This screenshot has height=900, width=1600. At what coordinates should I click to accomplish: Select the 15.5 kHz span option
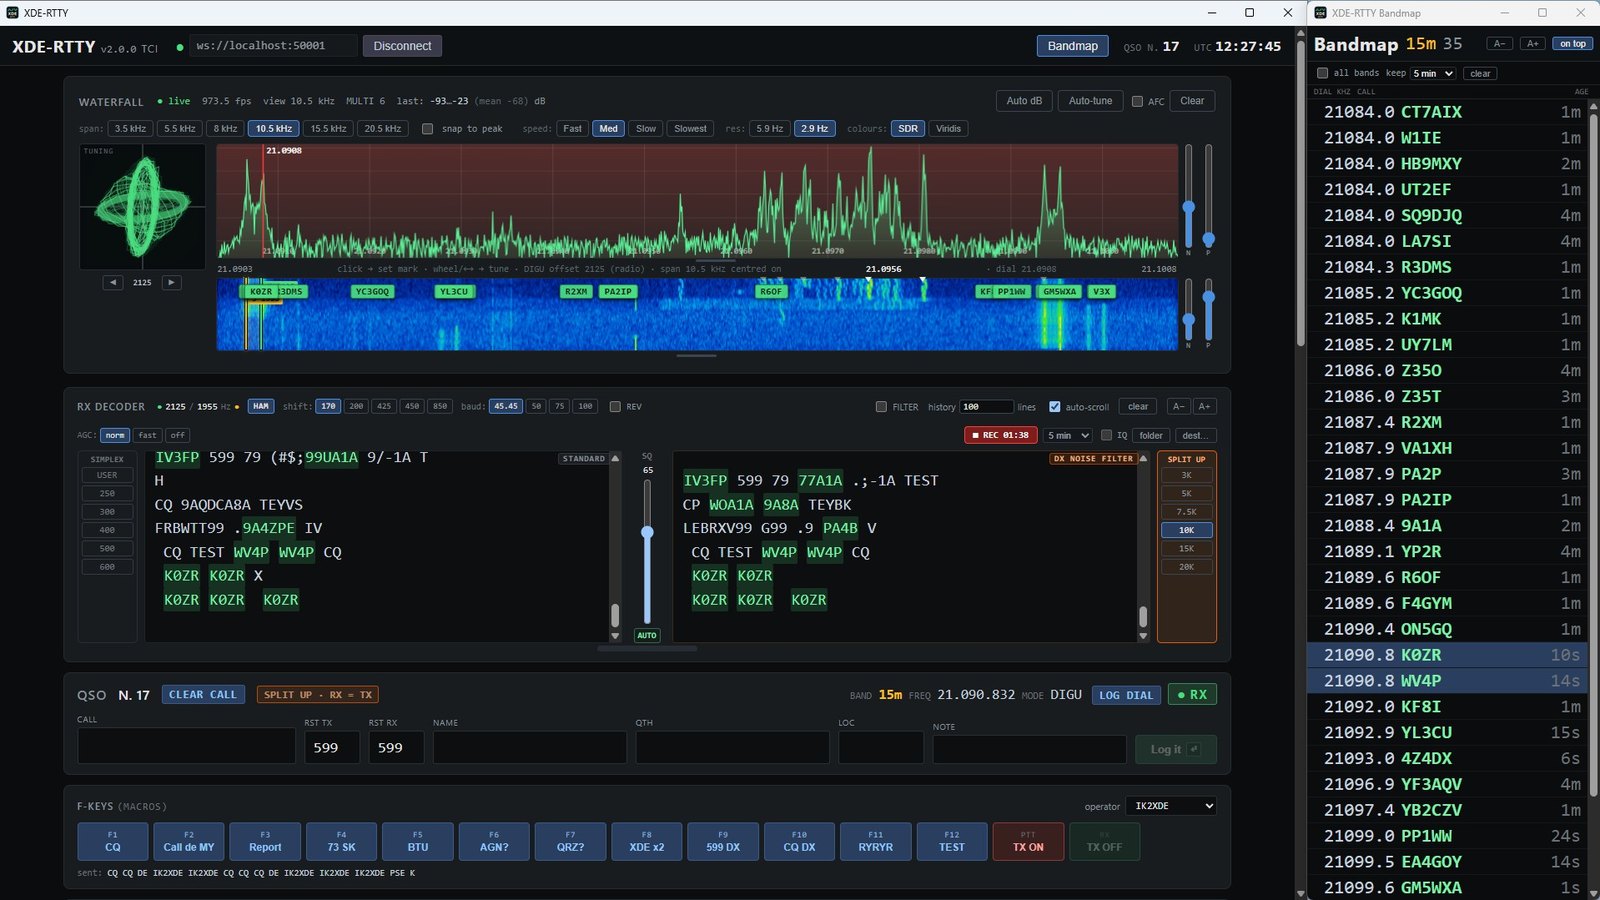coord(328,129)
